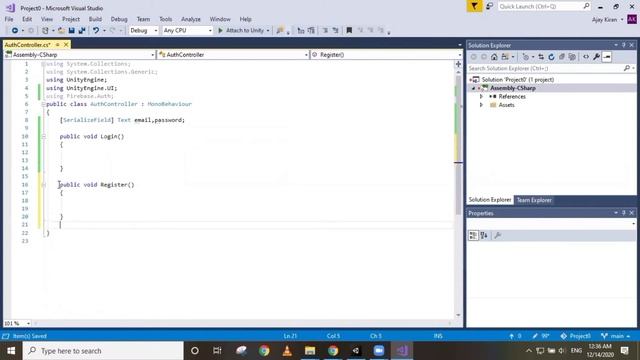The width and height of the screenshot is (640, 360).
Task: Click the Windows taskbar search box
Action: 103,351
